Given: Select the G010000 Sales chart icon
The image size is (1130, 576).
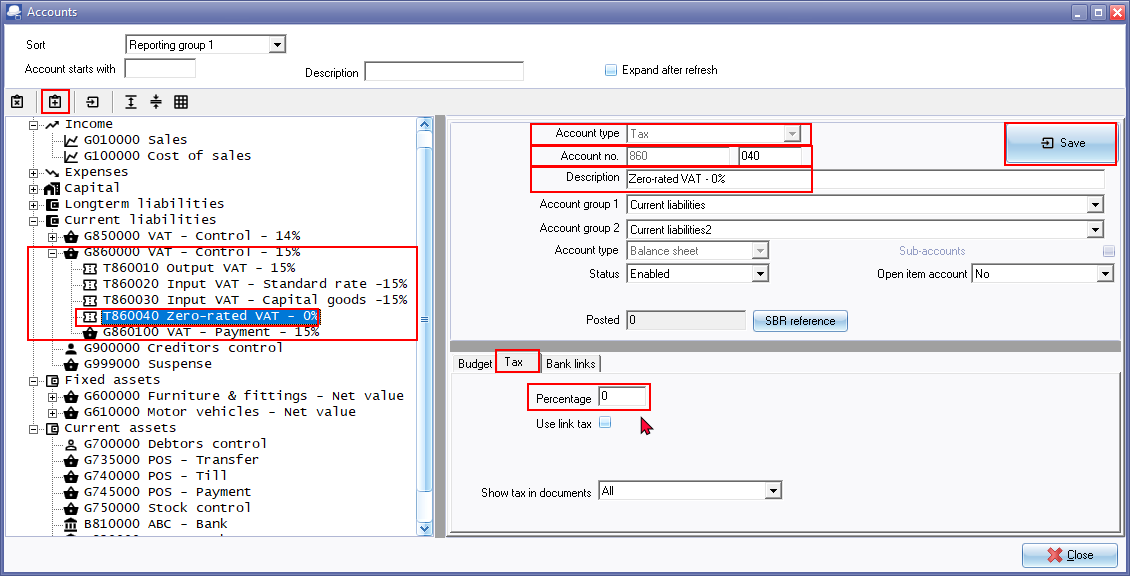Looking at the screenshot, I should 71,140.
